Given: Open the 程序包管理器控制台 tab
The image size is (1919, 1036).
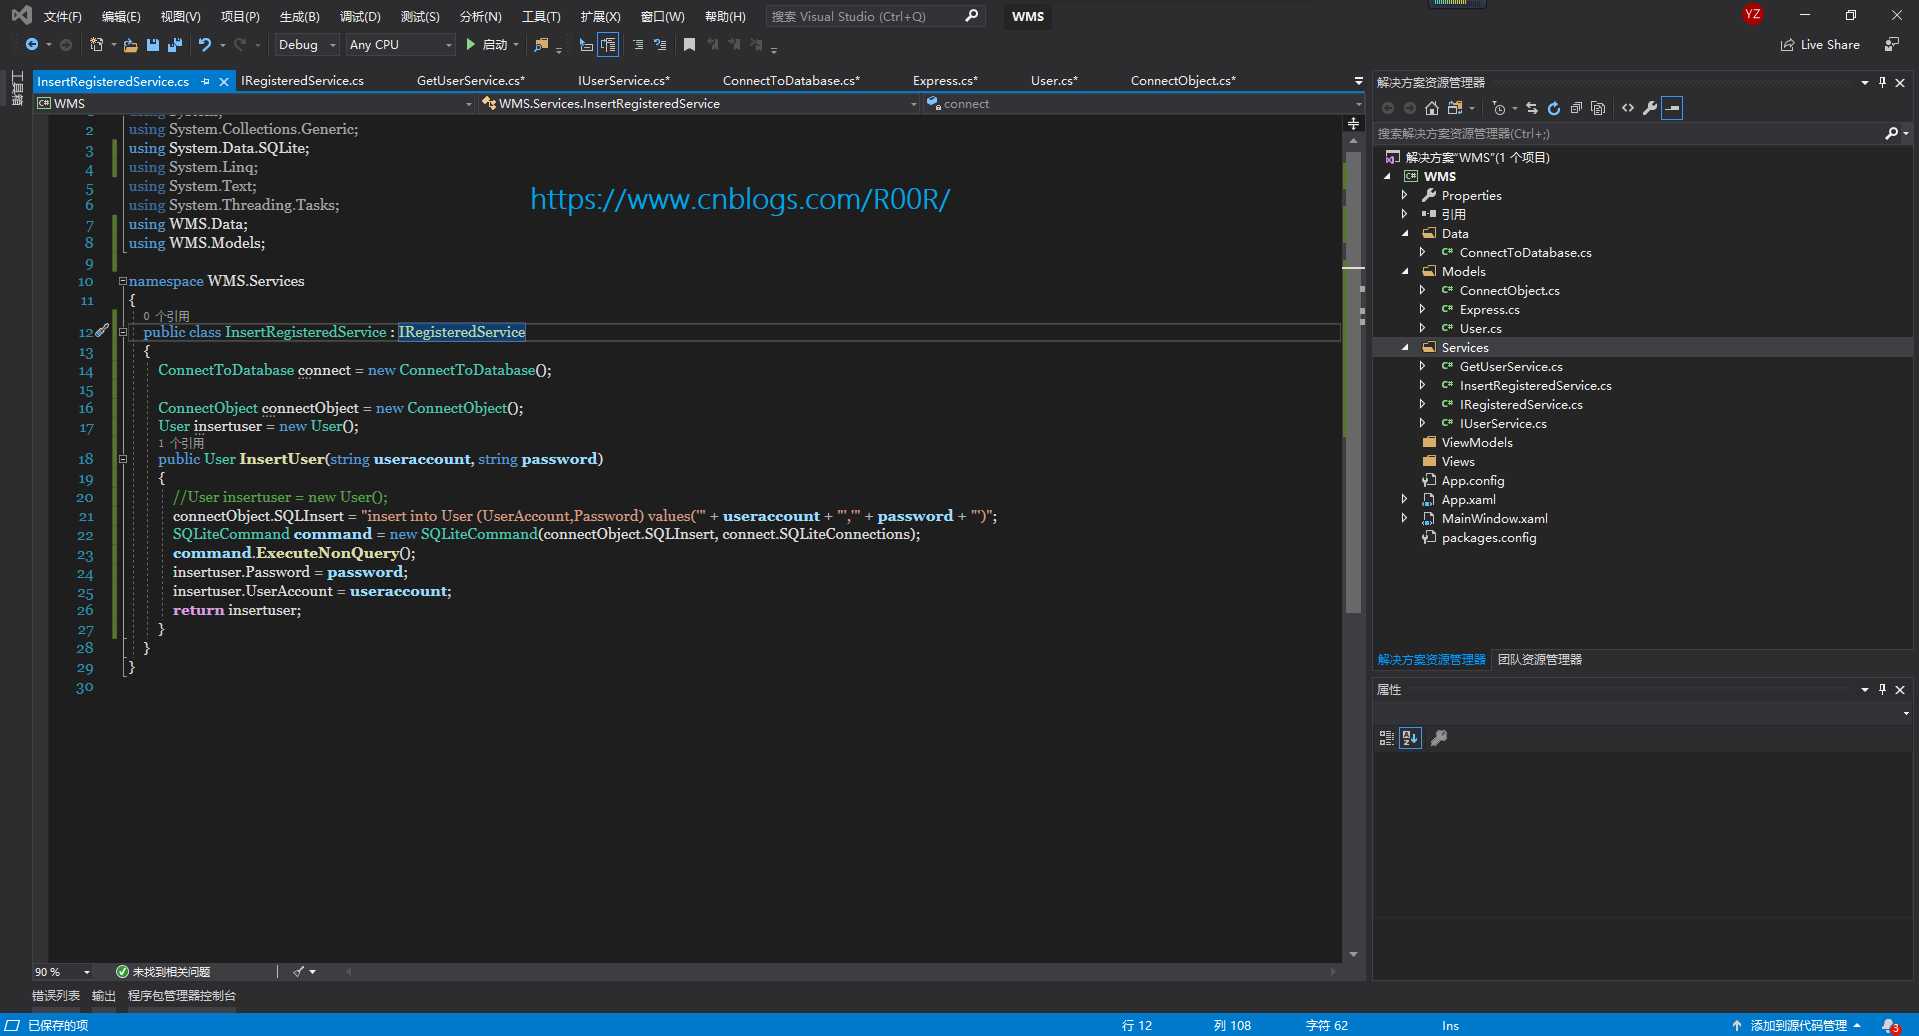Looking at the screenshot, I should (182, 996).
